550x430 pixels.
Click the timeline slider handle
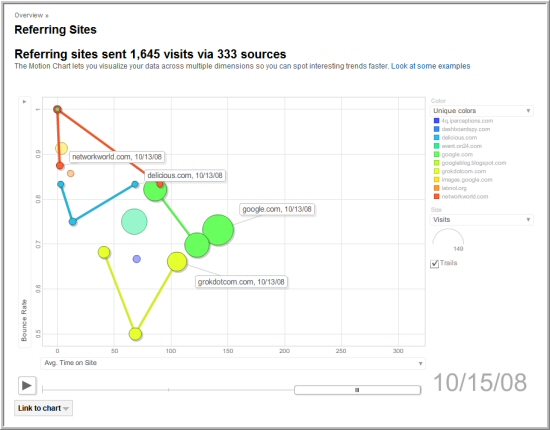357,390
